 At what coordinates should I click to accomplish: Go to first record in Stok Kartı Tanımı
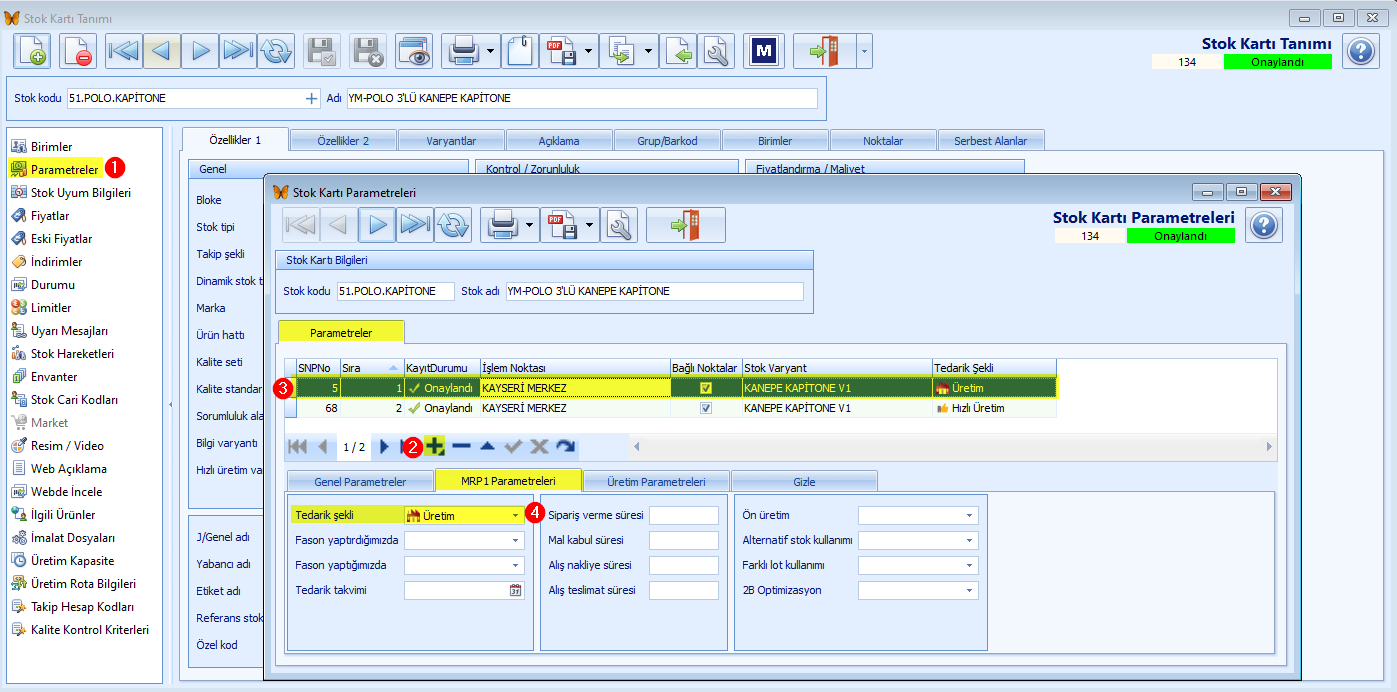pyautogui.click(x=124, y=51)
